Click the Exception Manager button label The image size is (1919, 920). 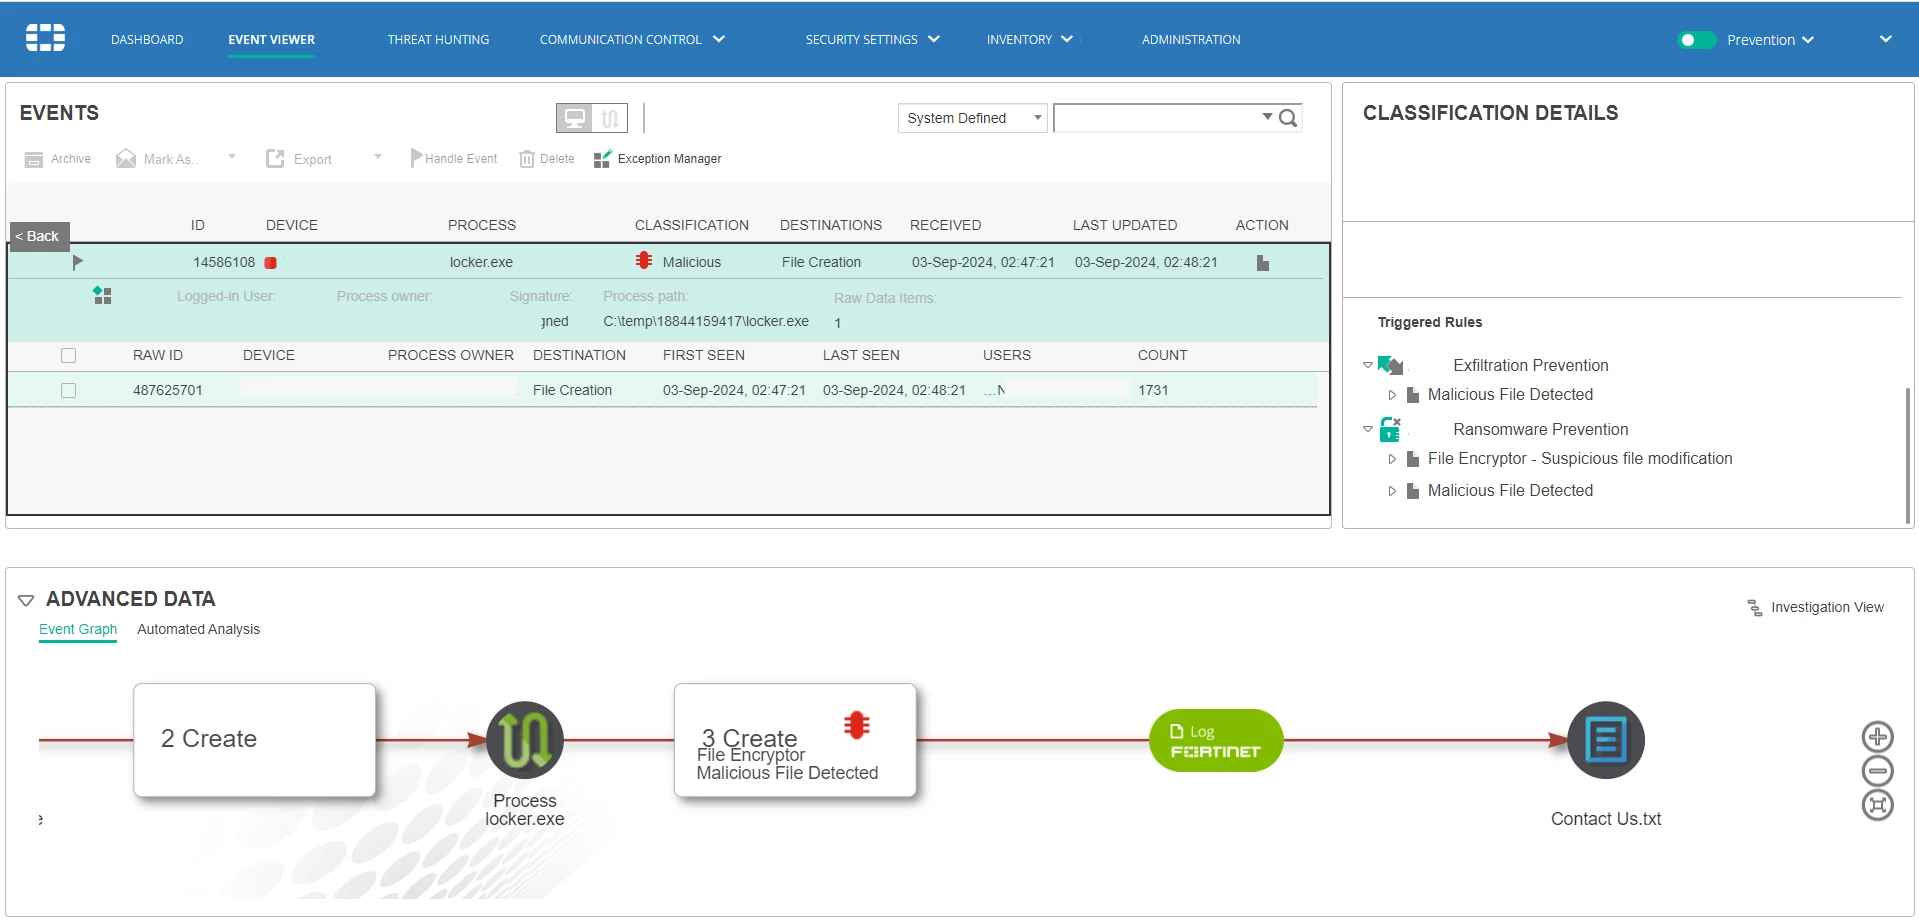[669, 159]
